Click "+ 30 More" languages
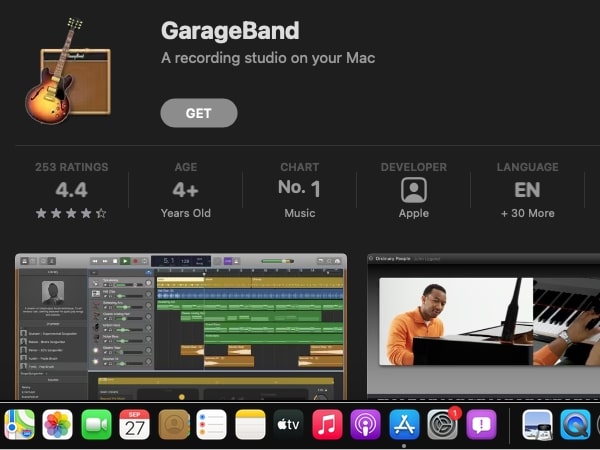 pyautogui.click(x=528, y=213)
